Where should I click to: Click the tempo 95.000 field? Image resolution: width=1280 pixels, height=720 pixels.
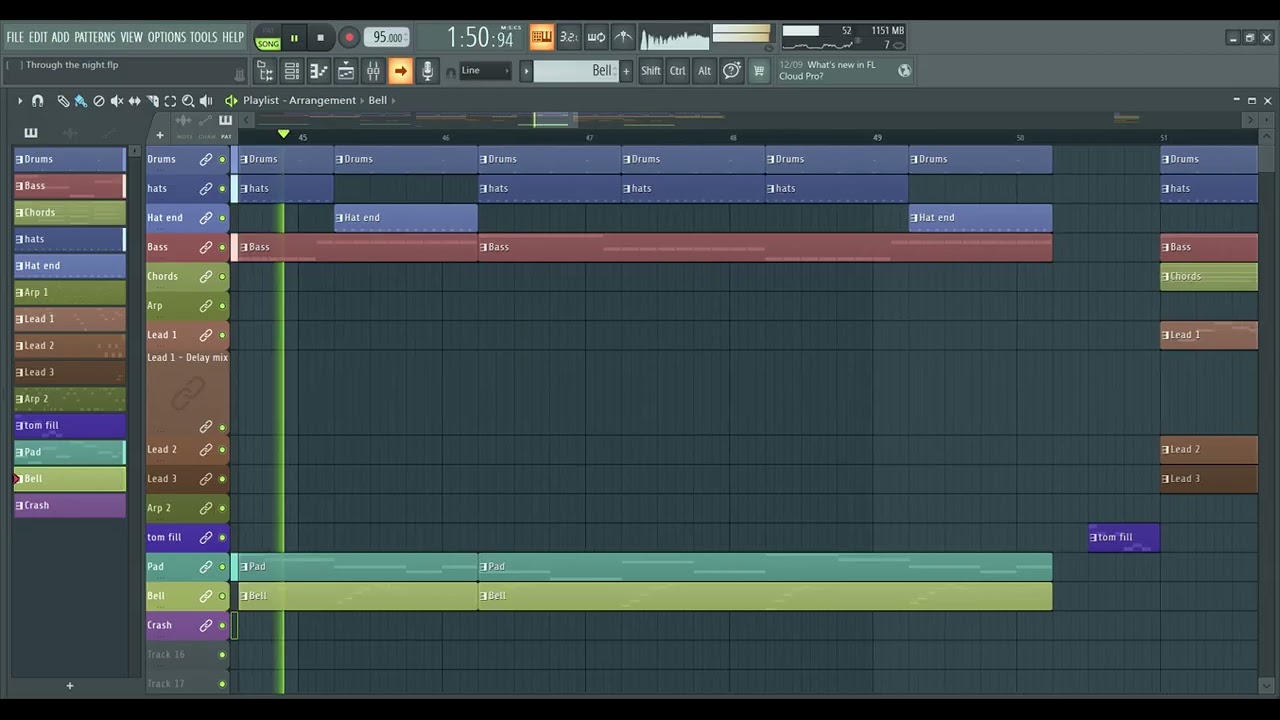point(386,38)
